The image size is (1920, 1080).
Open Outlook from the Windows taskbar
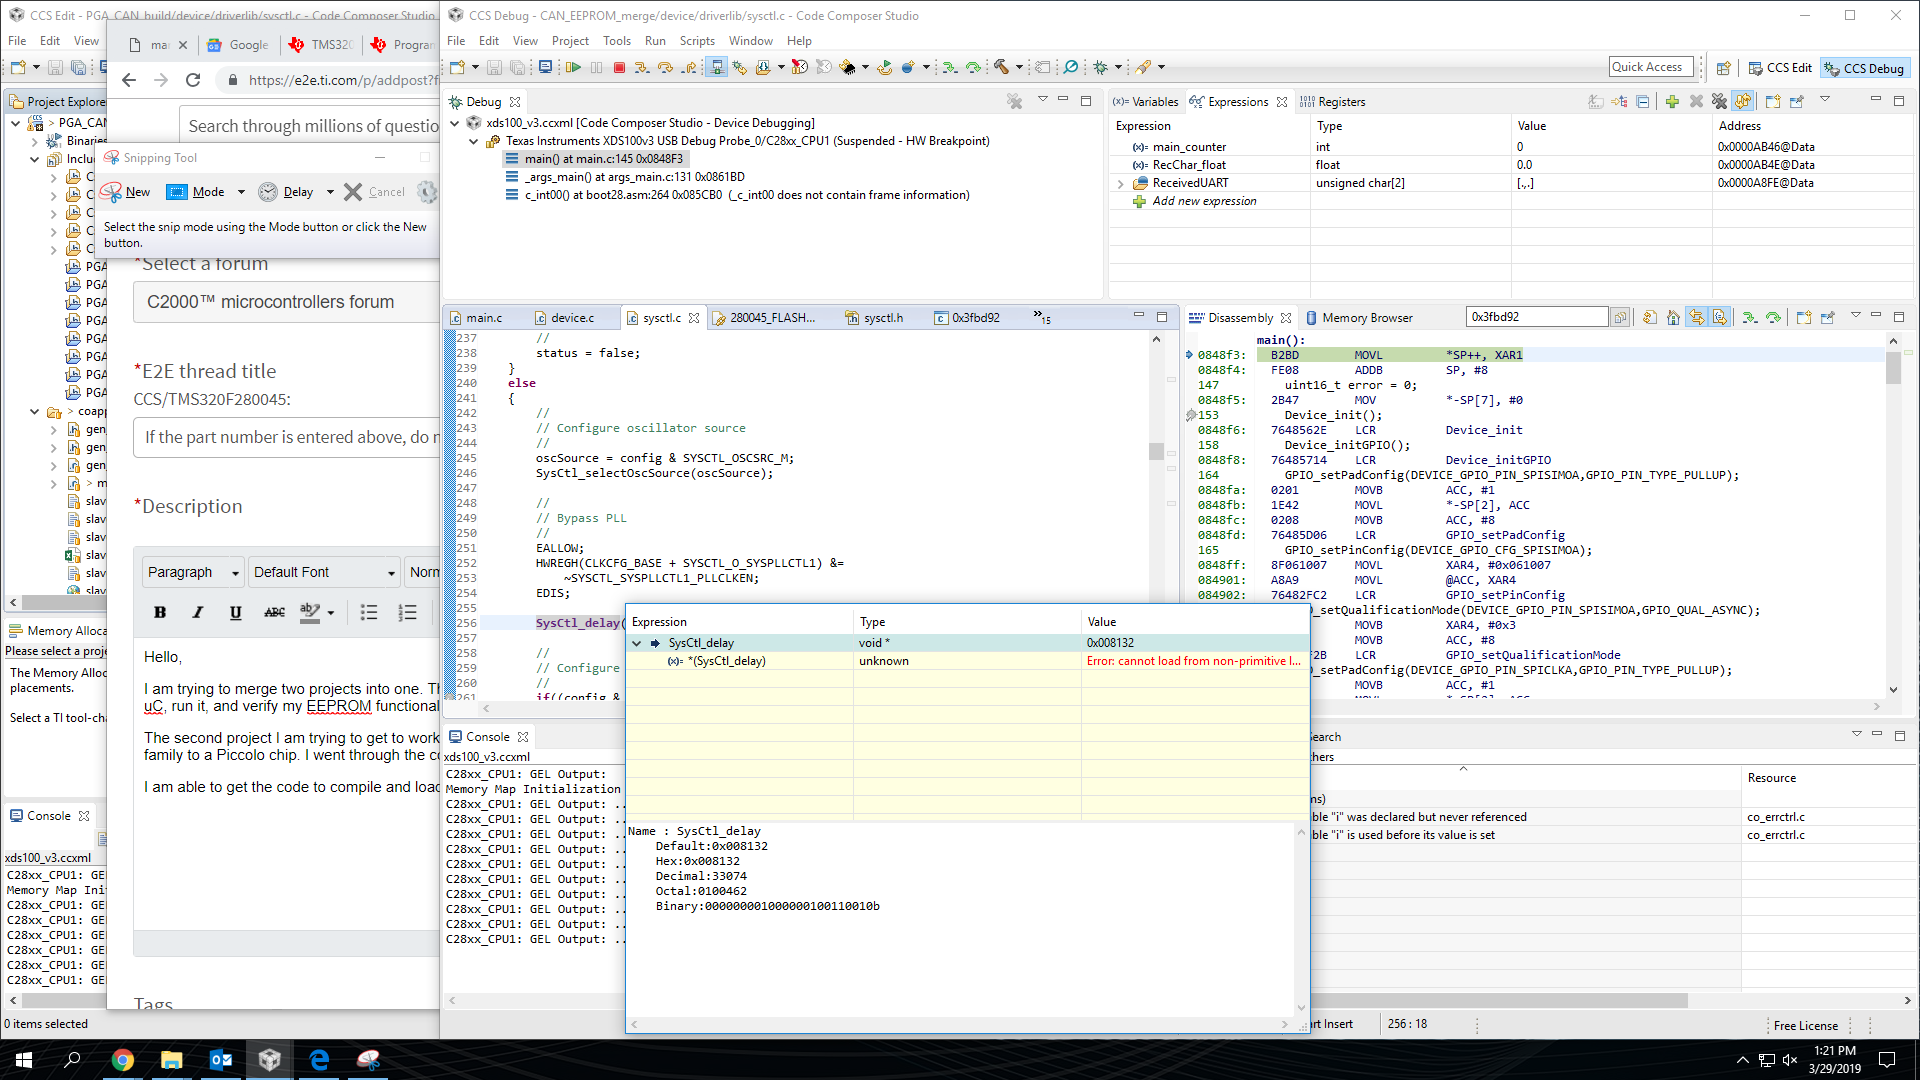click(221, 1060)
